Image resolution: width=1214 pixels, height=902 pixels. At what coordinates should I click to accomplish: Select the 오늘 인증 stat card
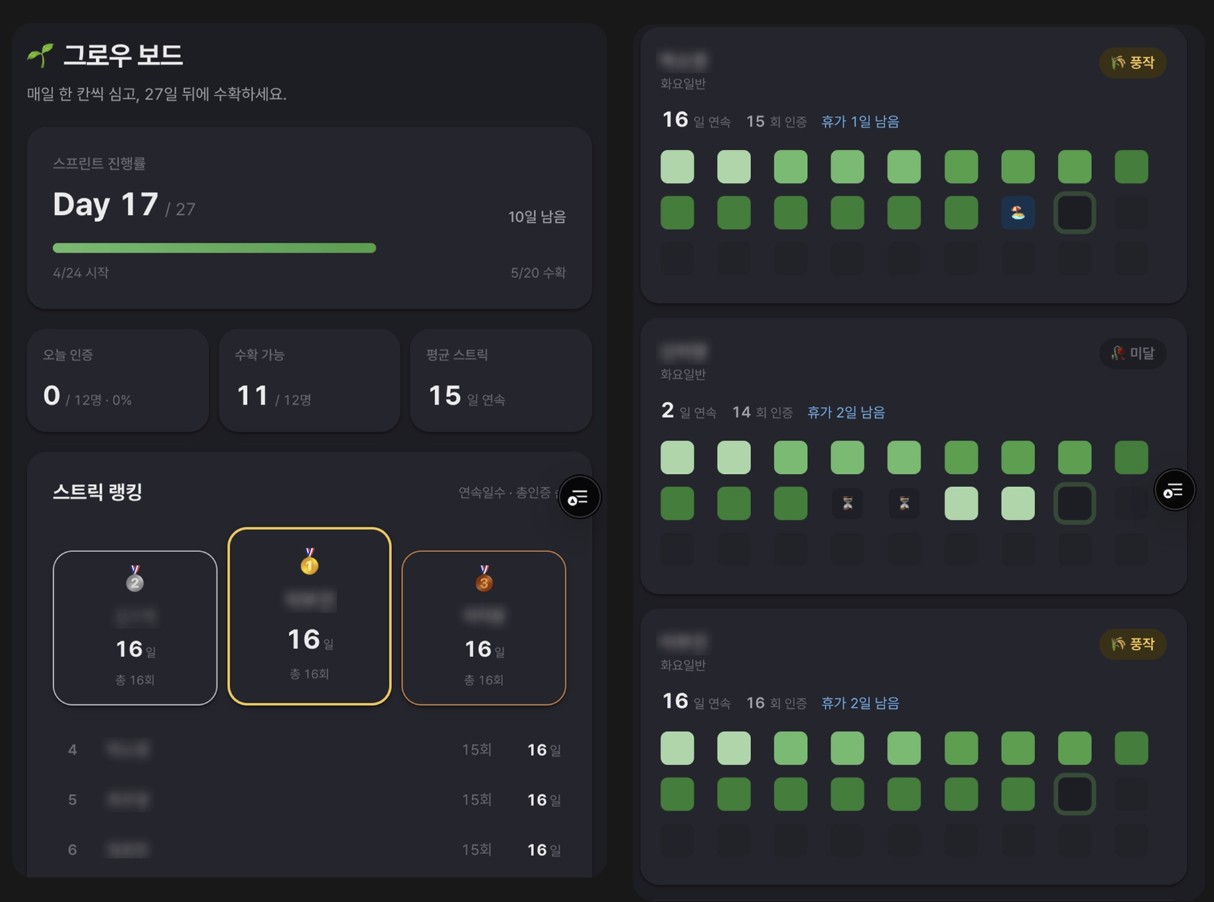coord(118,380)
